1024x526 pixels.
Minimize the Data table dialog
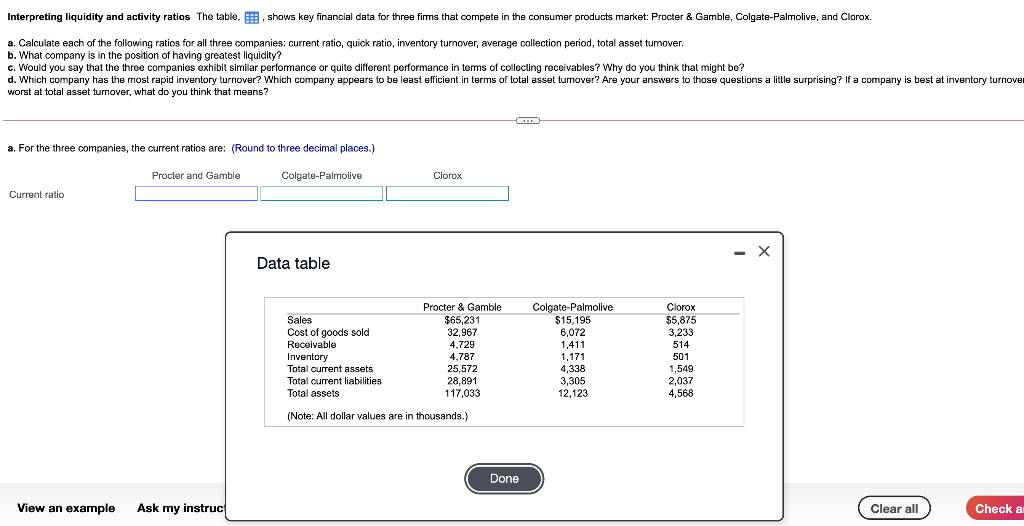739,252
